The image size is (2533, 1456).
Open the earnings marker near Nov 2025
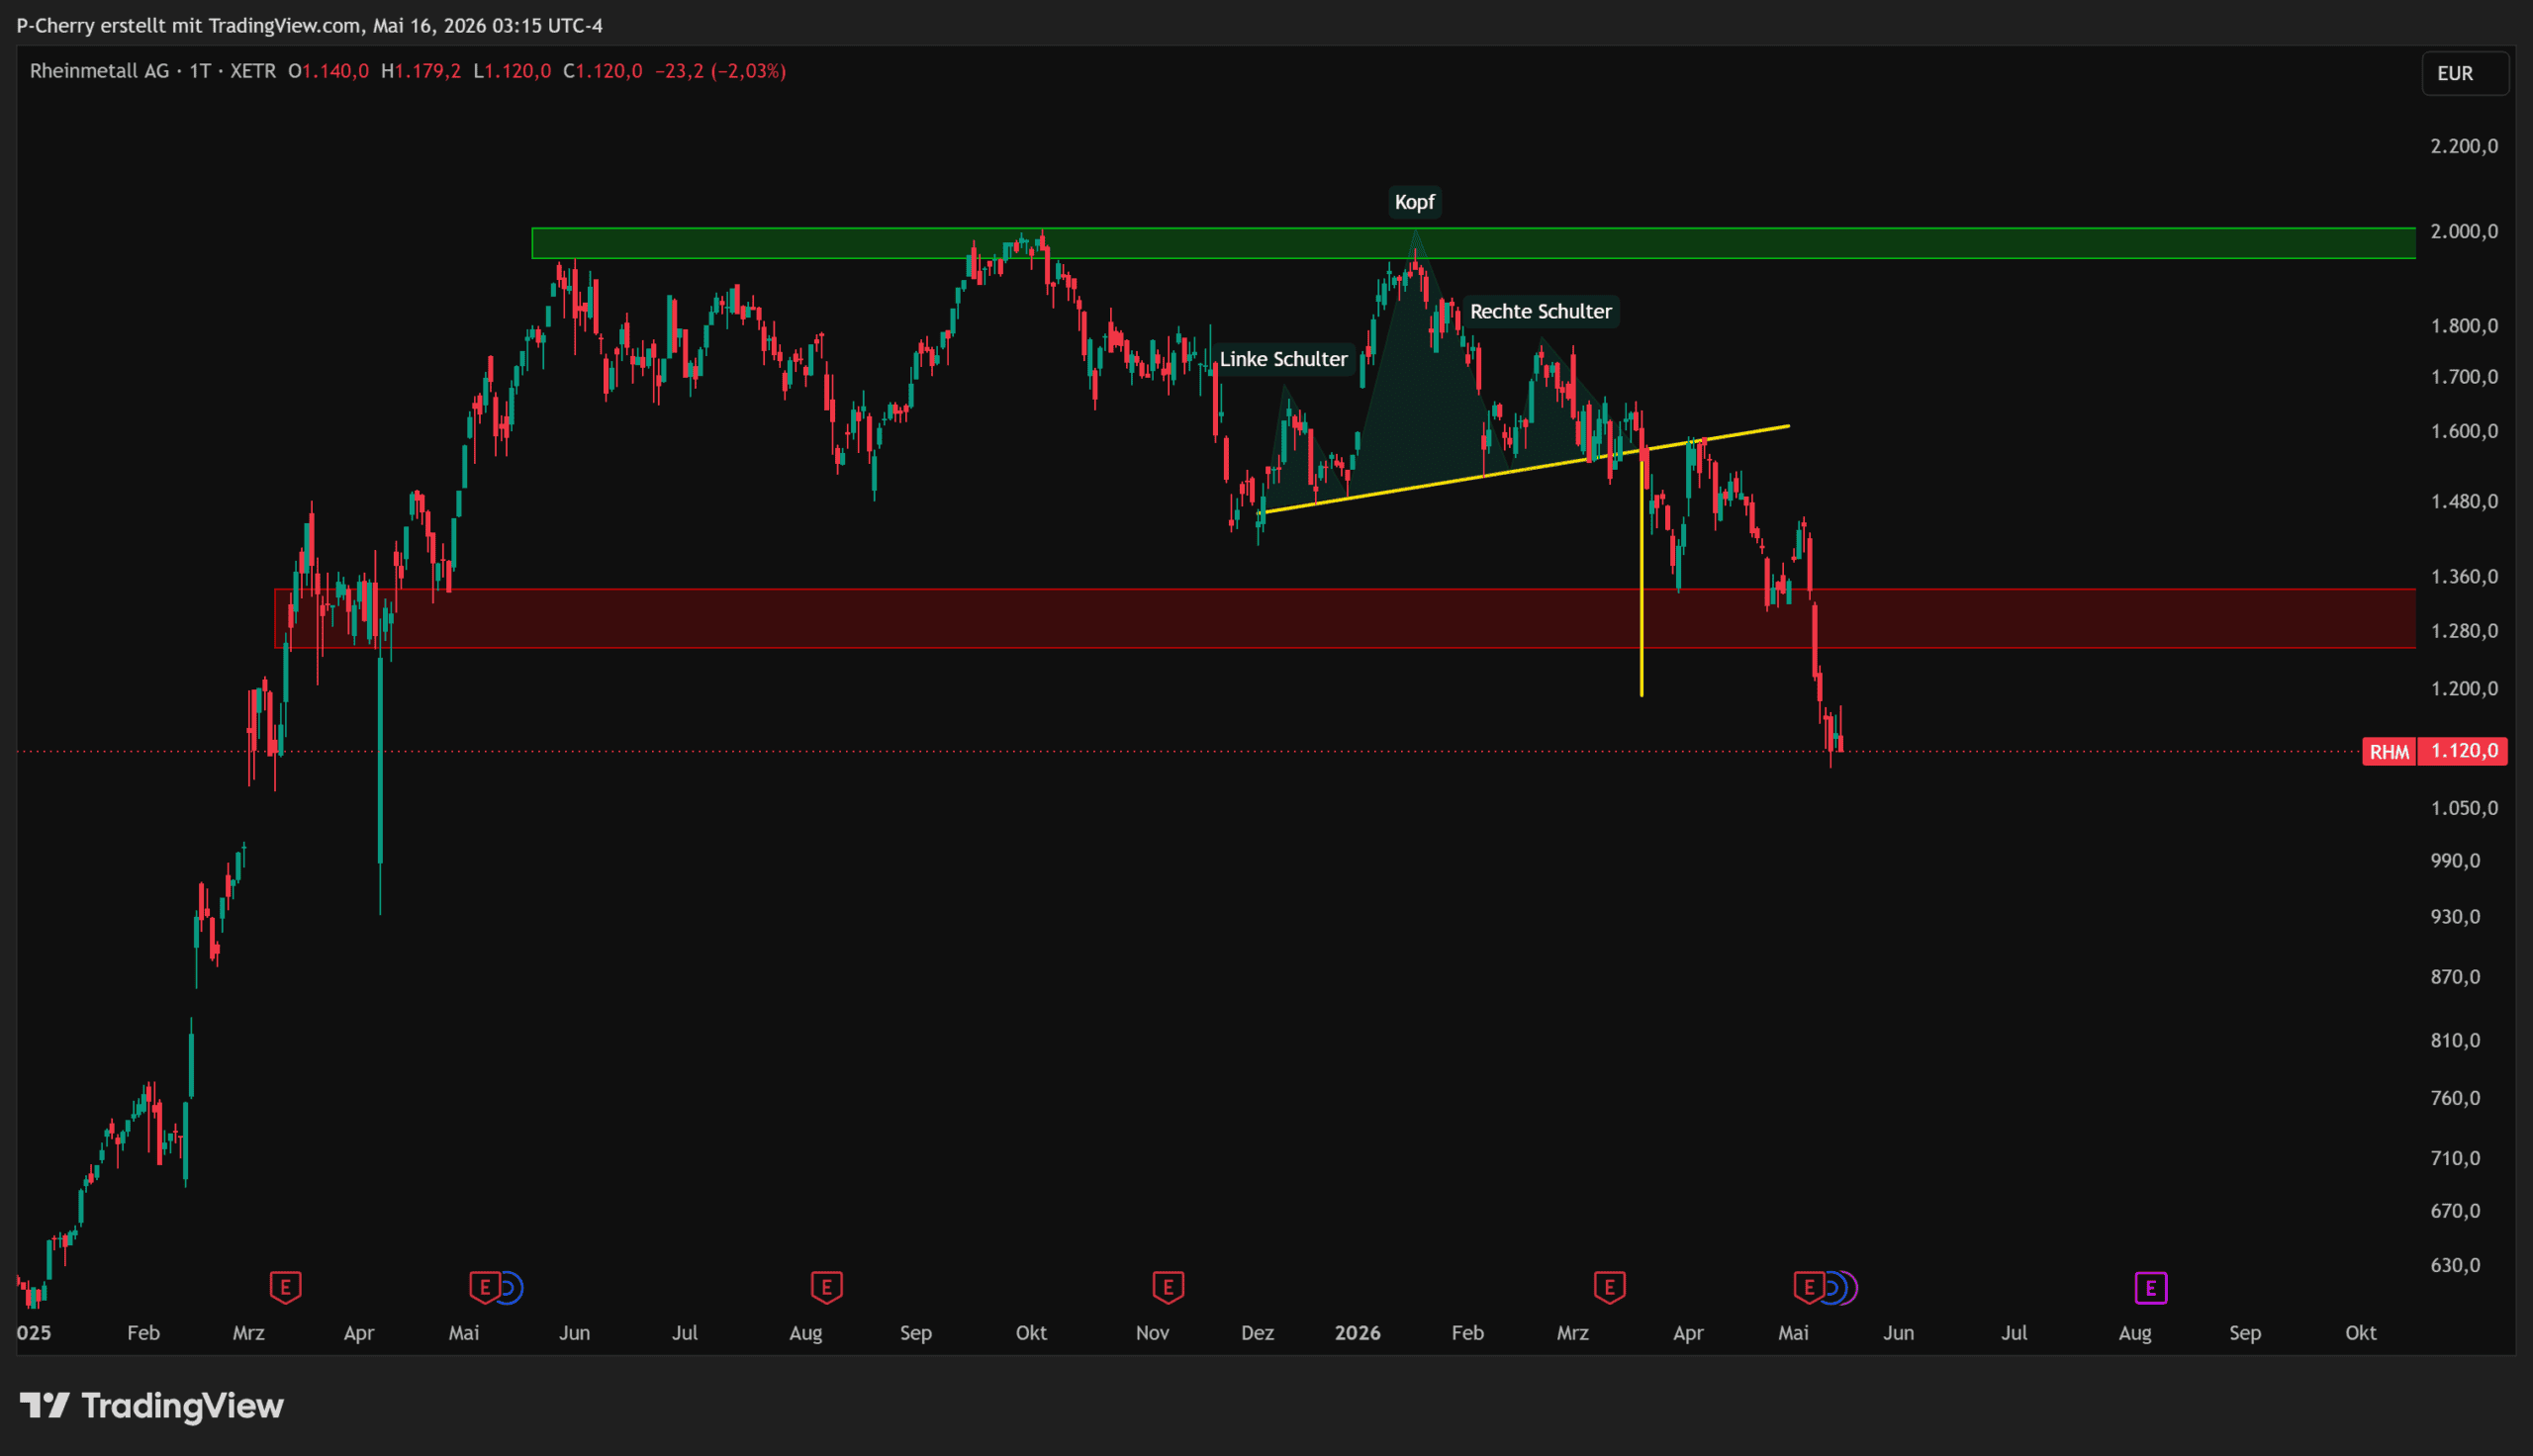(x=1168, y=1287)
